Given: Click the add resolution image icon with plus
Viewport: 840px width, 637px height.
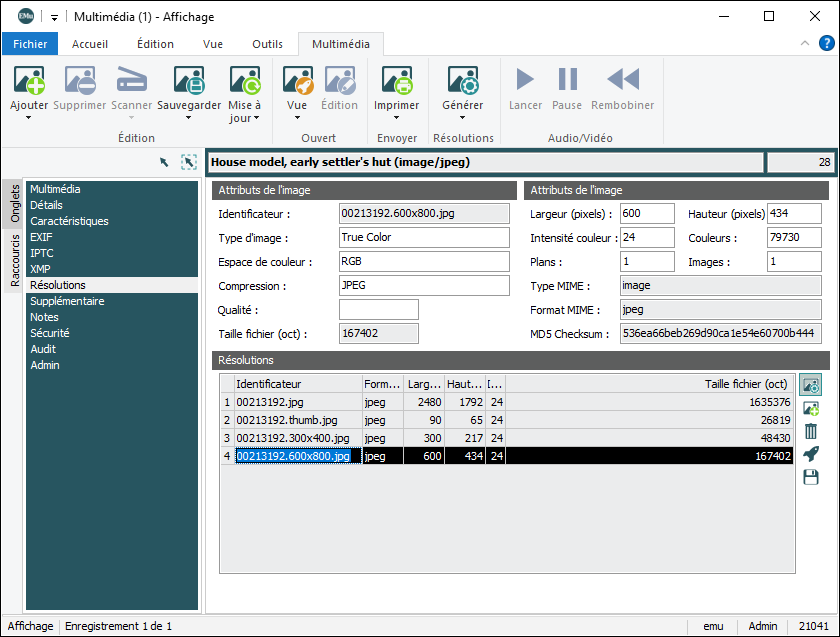Looking at the screenshot, I should 811,408.
